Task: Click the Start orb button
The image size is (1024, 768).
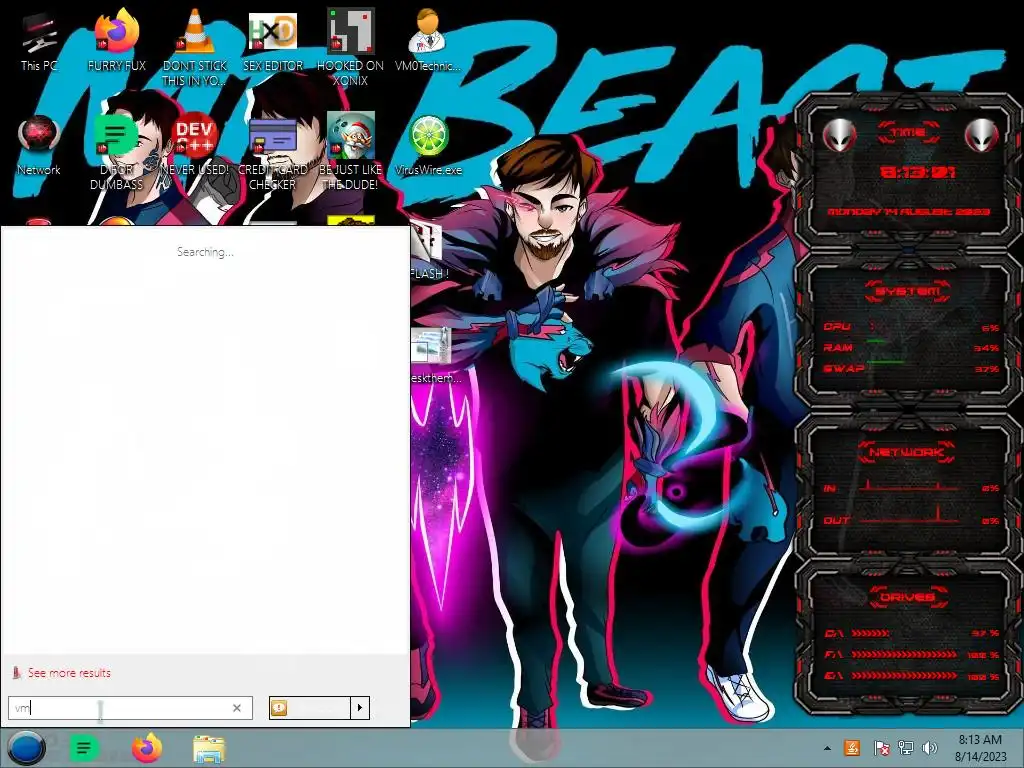Action: click(25, 748)
